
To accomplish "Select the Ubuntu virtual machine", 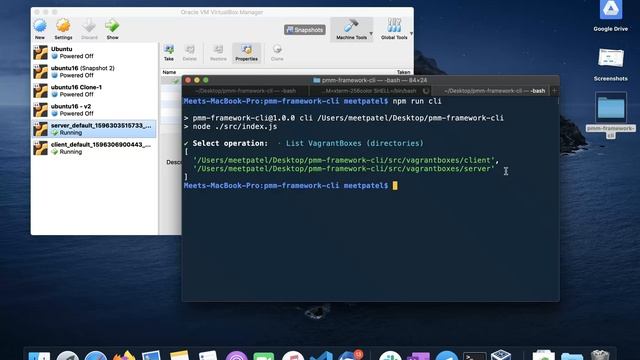I will pyautogui.click(x=94, y=53).
